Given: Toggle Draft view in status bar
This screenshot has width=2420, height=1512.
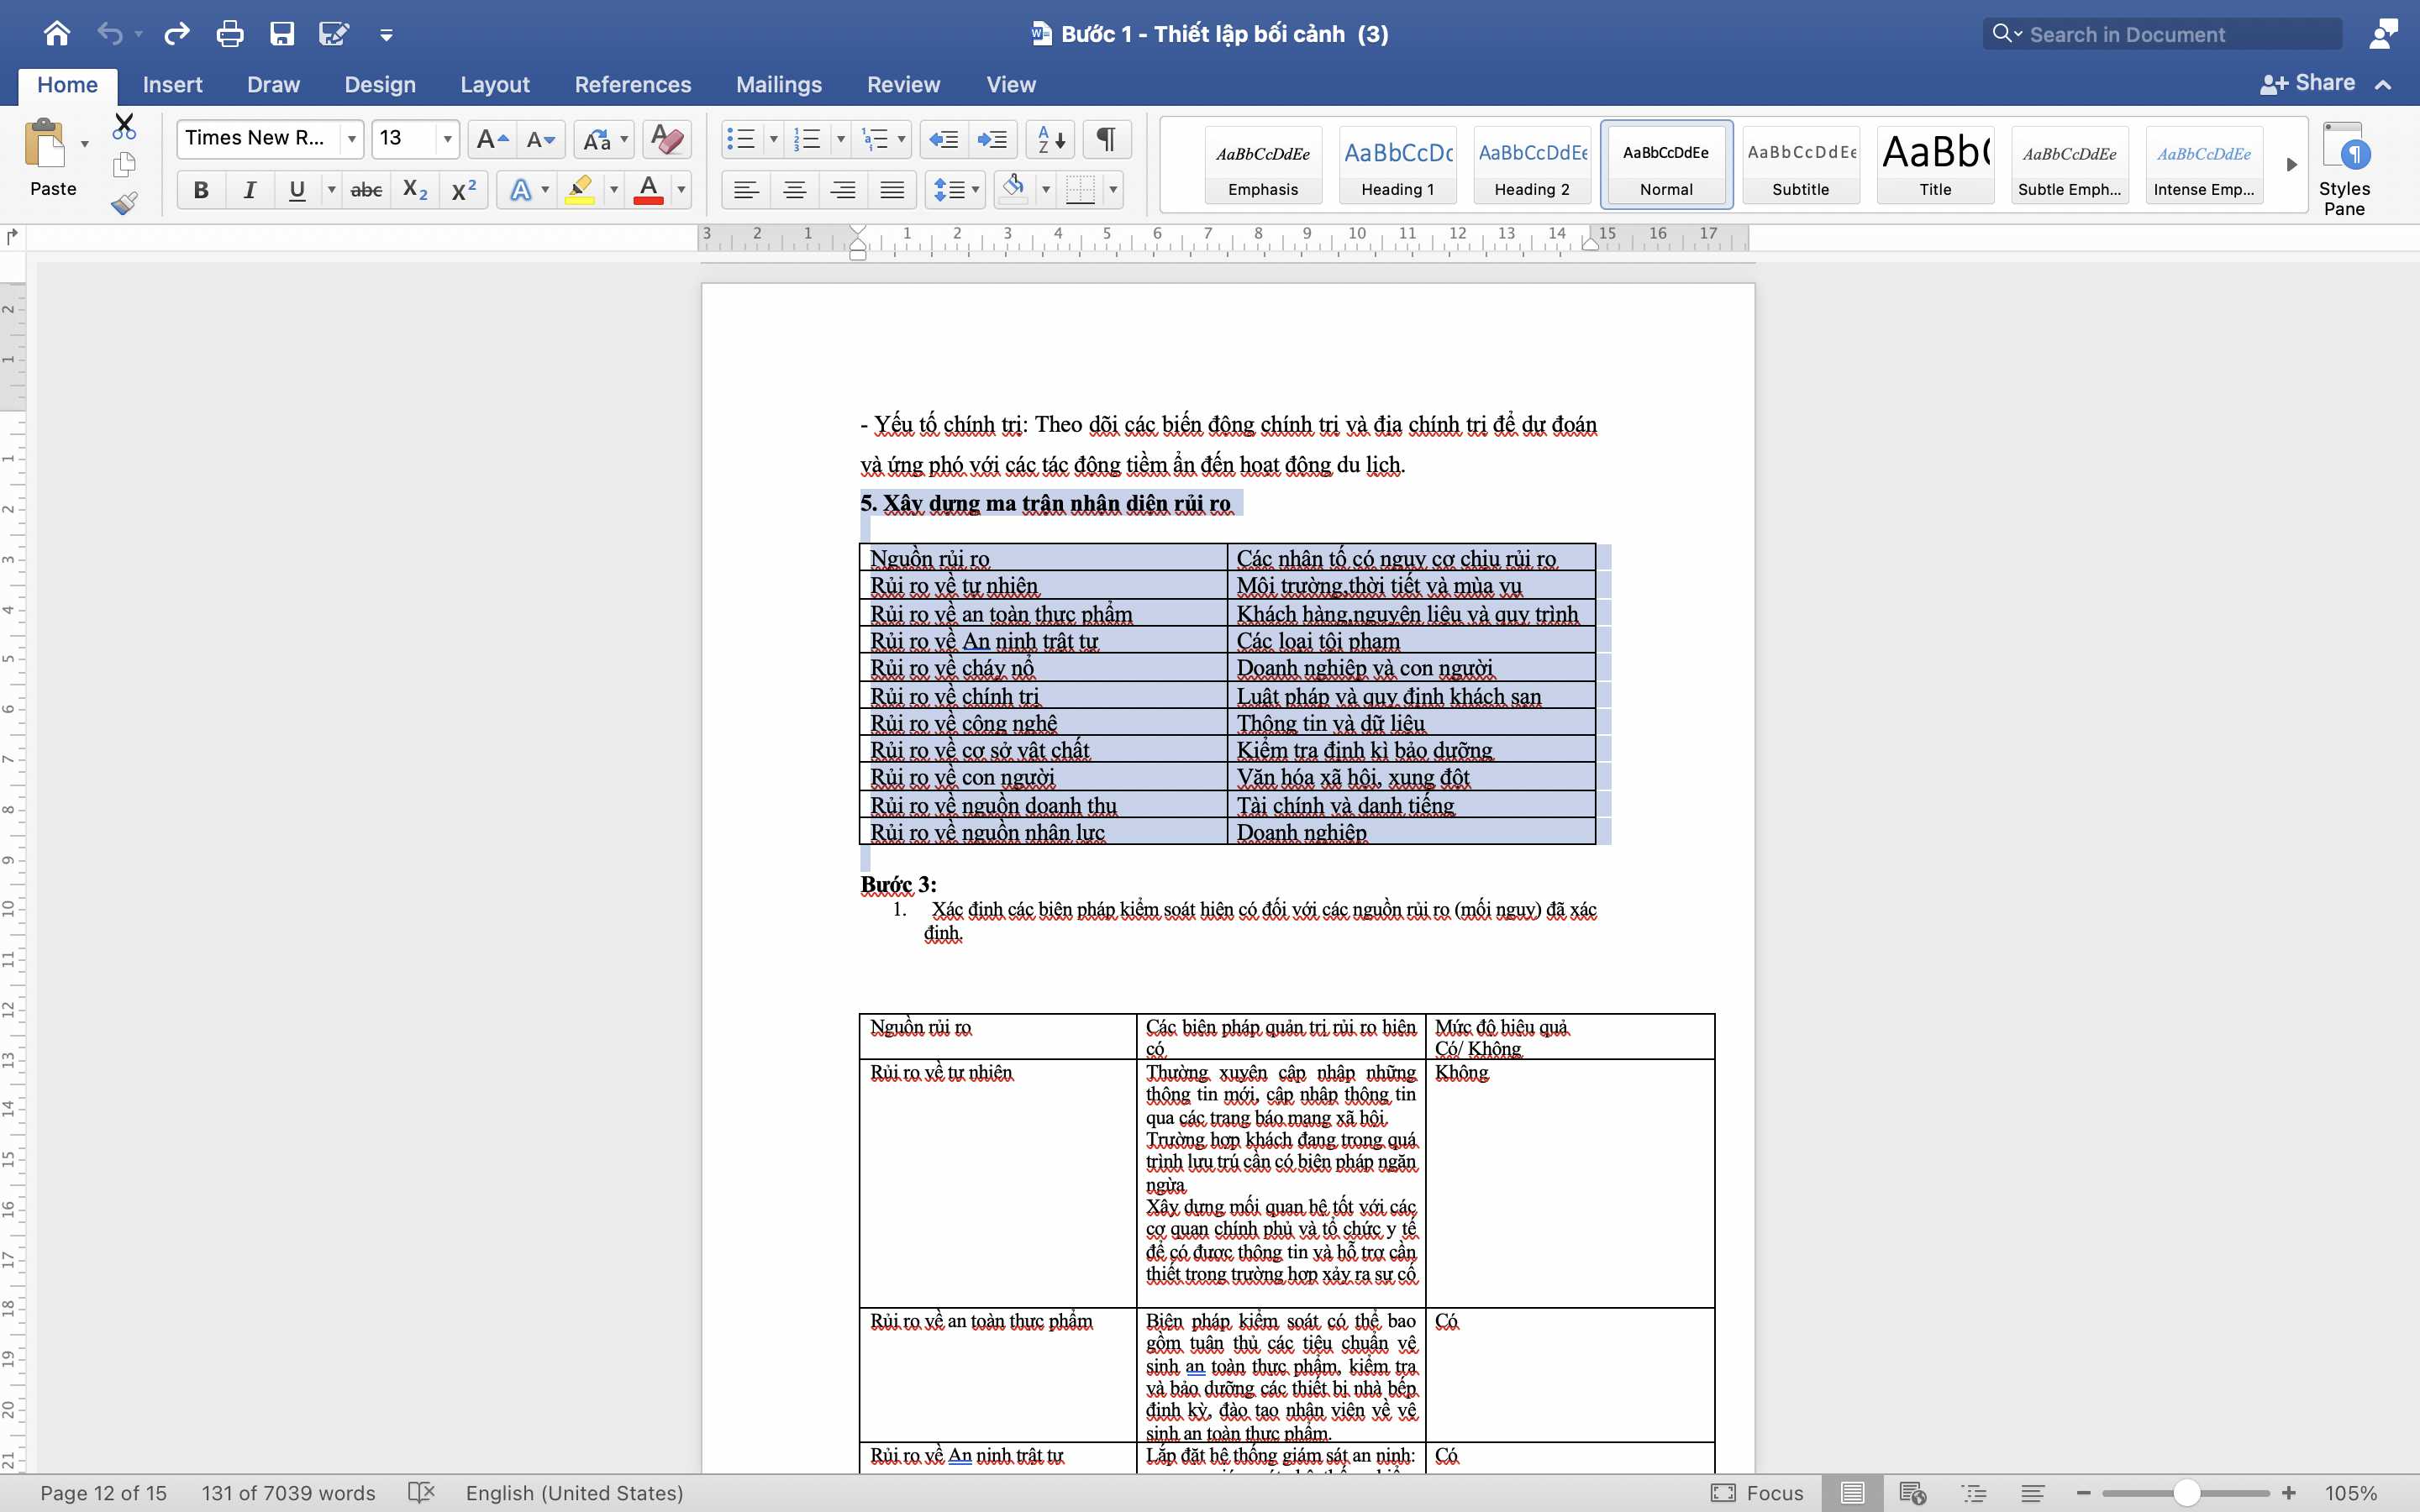Looking at the screenshot, I should 2032,1492.
